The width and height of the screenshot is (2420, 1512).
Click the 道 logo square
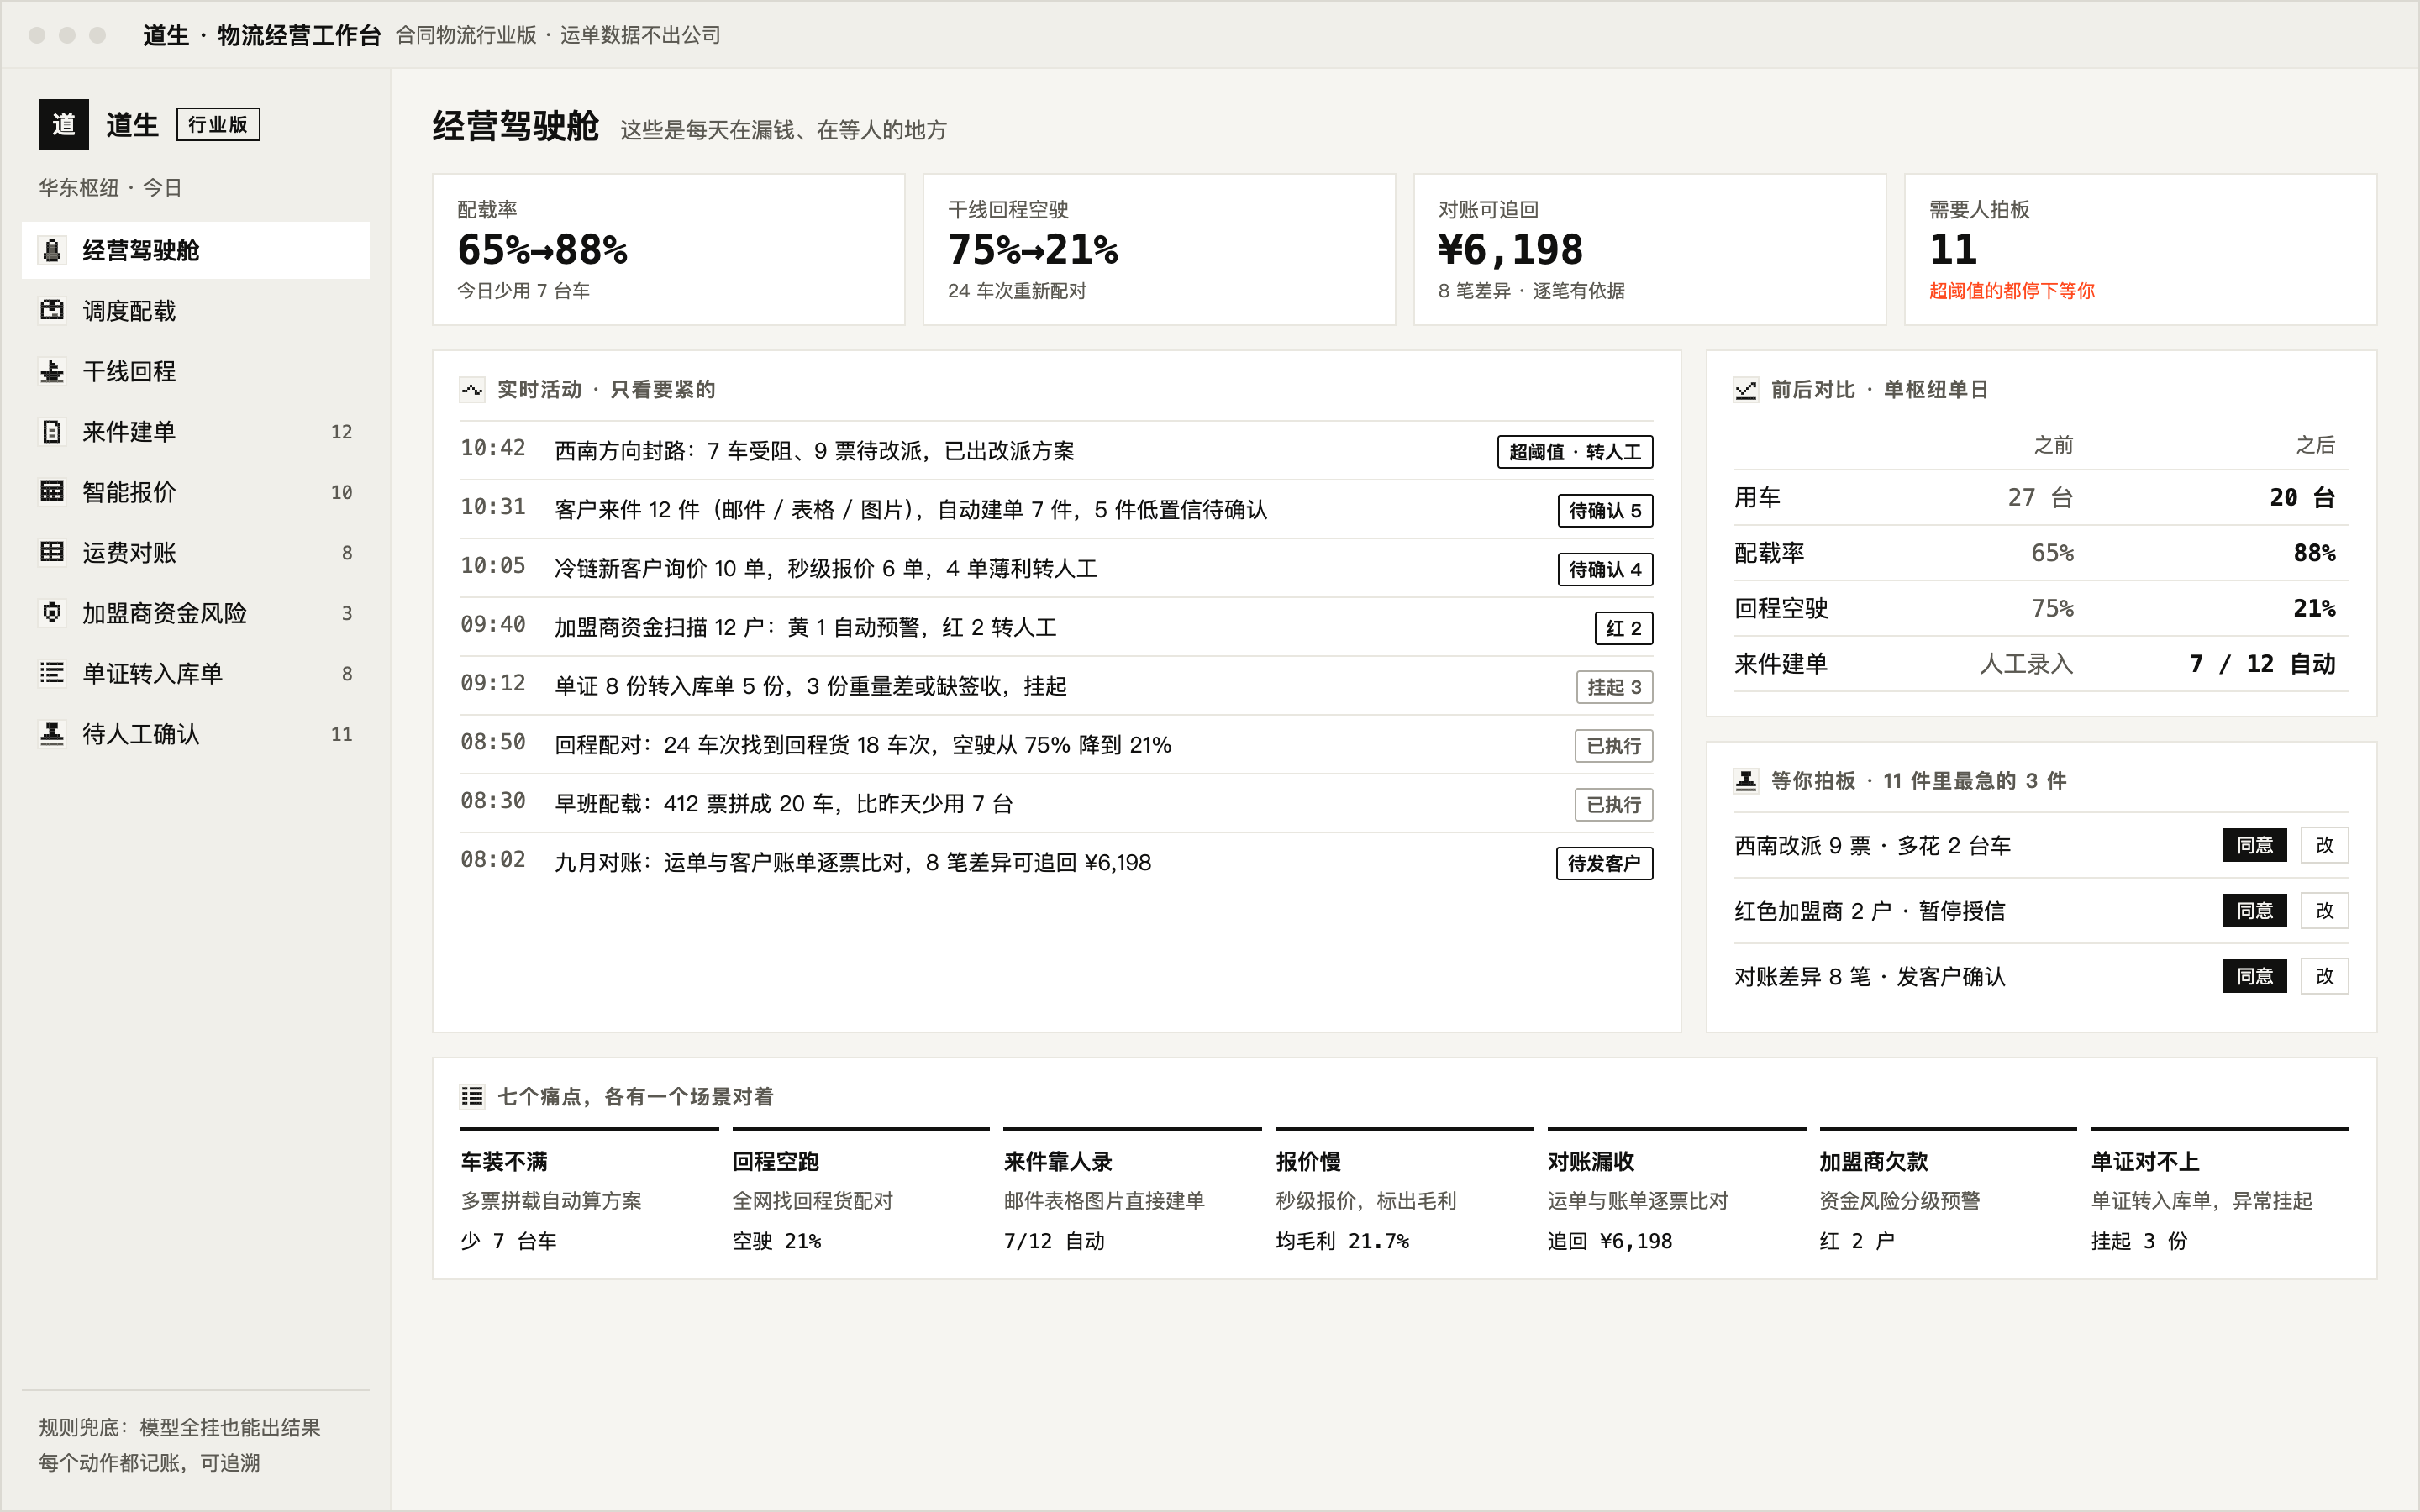[64, 124]
